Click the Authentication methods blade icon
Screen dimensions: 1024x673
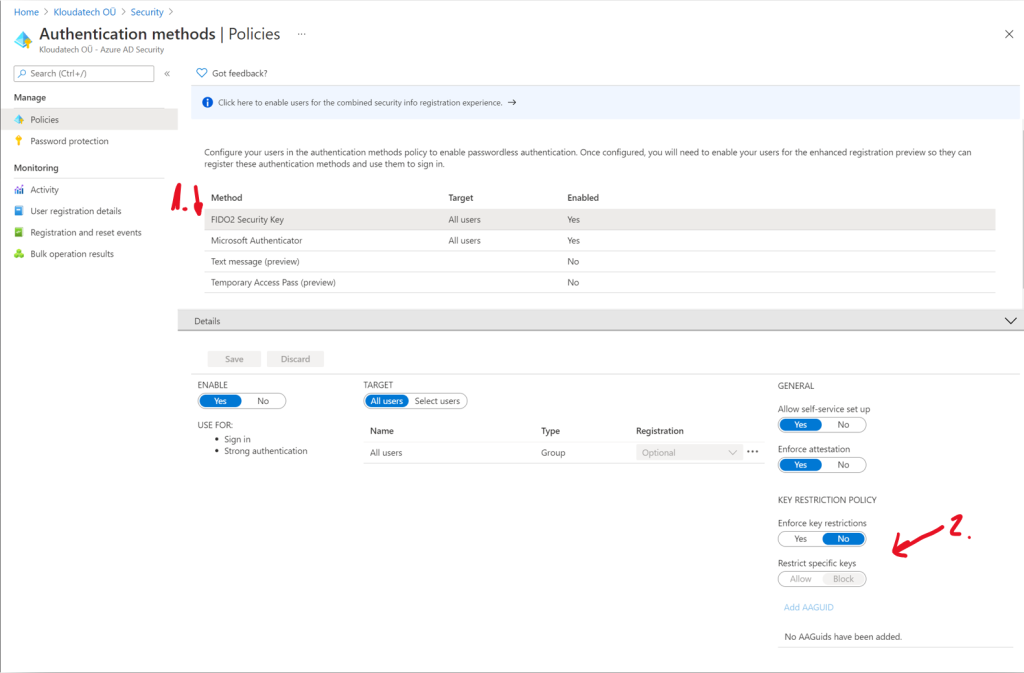click(x=24, y=40)
